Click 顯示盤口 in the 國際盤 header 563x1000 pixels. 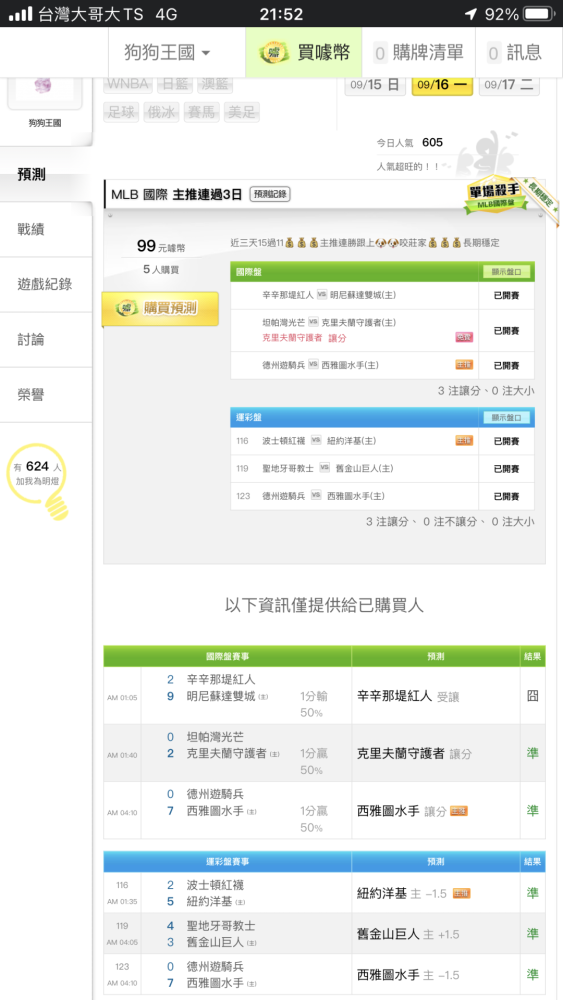[x=507, y=272]
